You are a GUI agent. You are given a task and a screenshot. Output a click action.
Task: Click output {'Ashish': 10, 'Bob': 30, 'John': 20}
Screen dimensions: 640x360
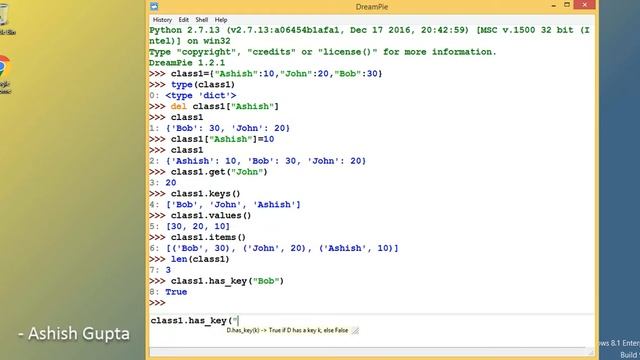[266, 161]
